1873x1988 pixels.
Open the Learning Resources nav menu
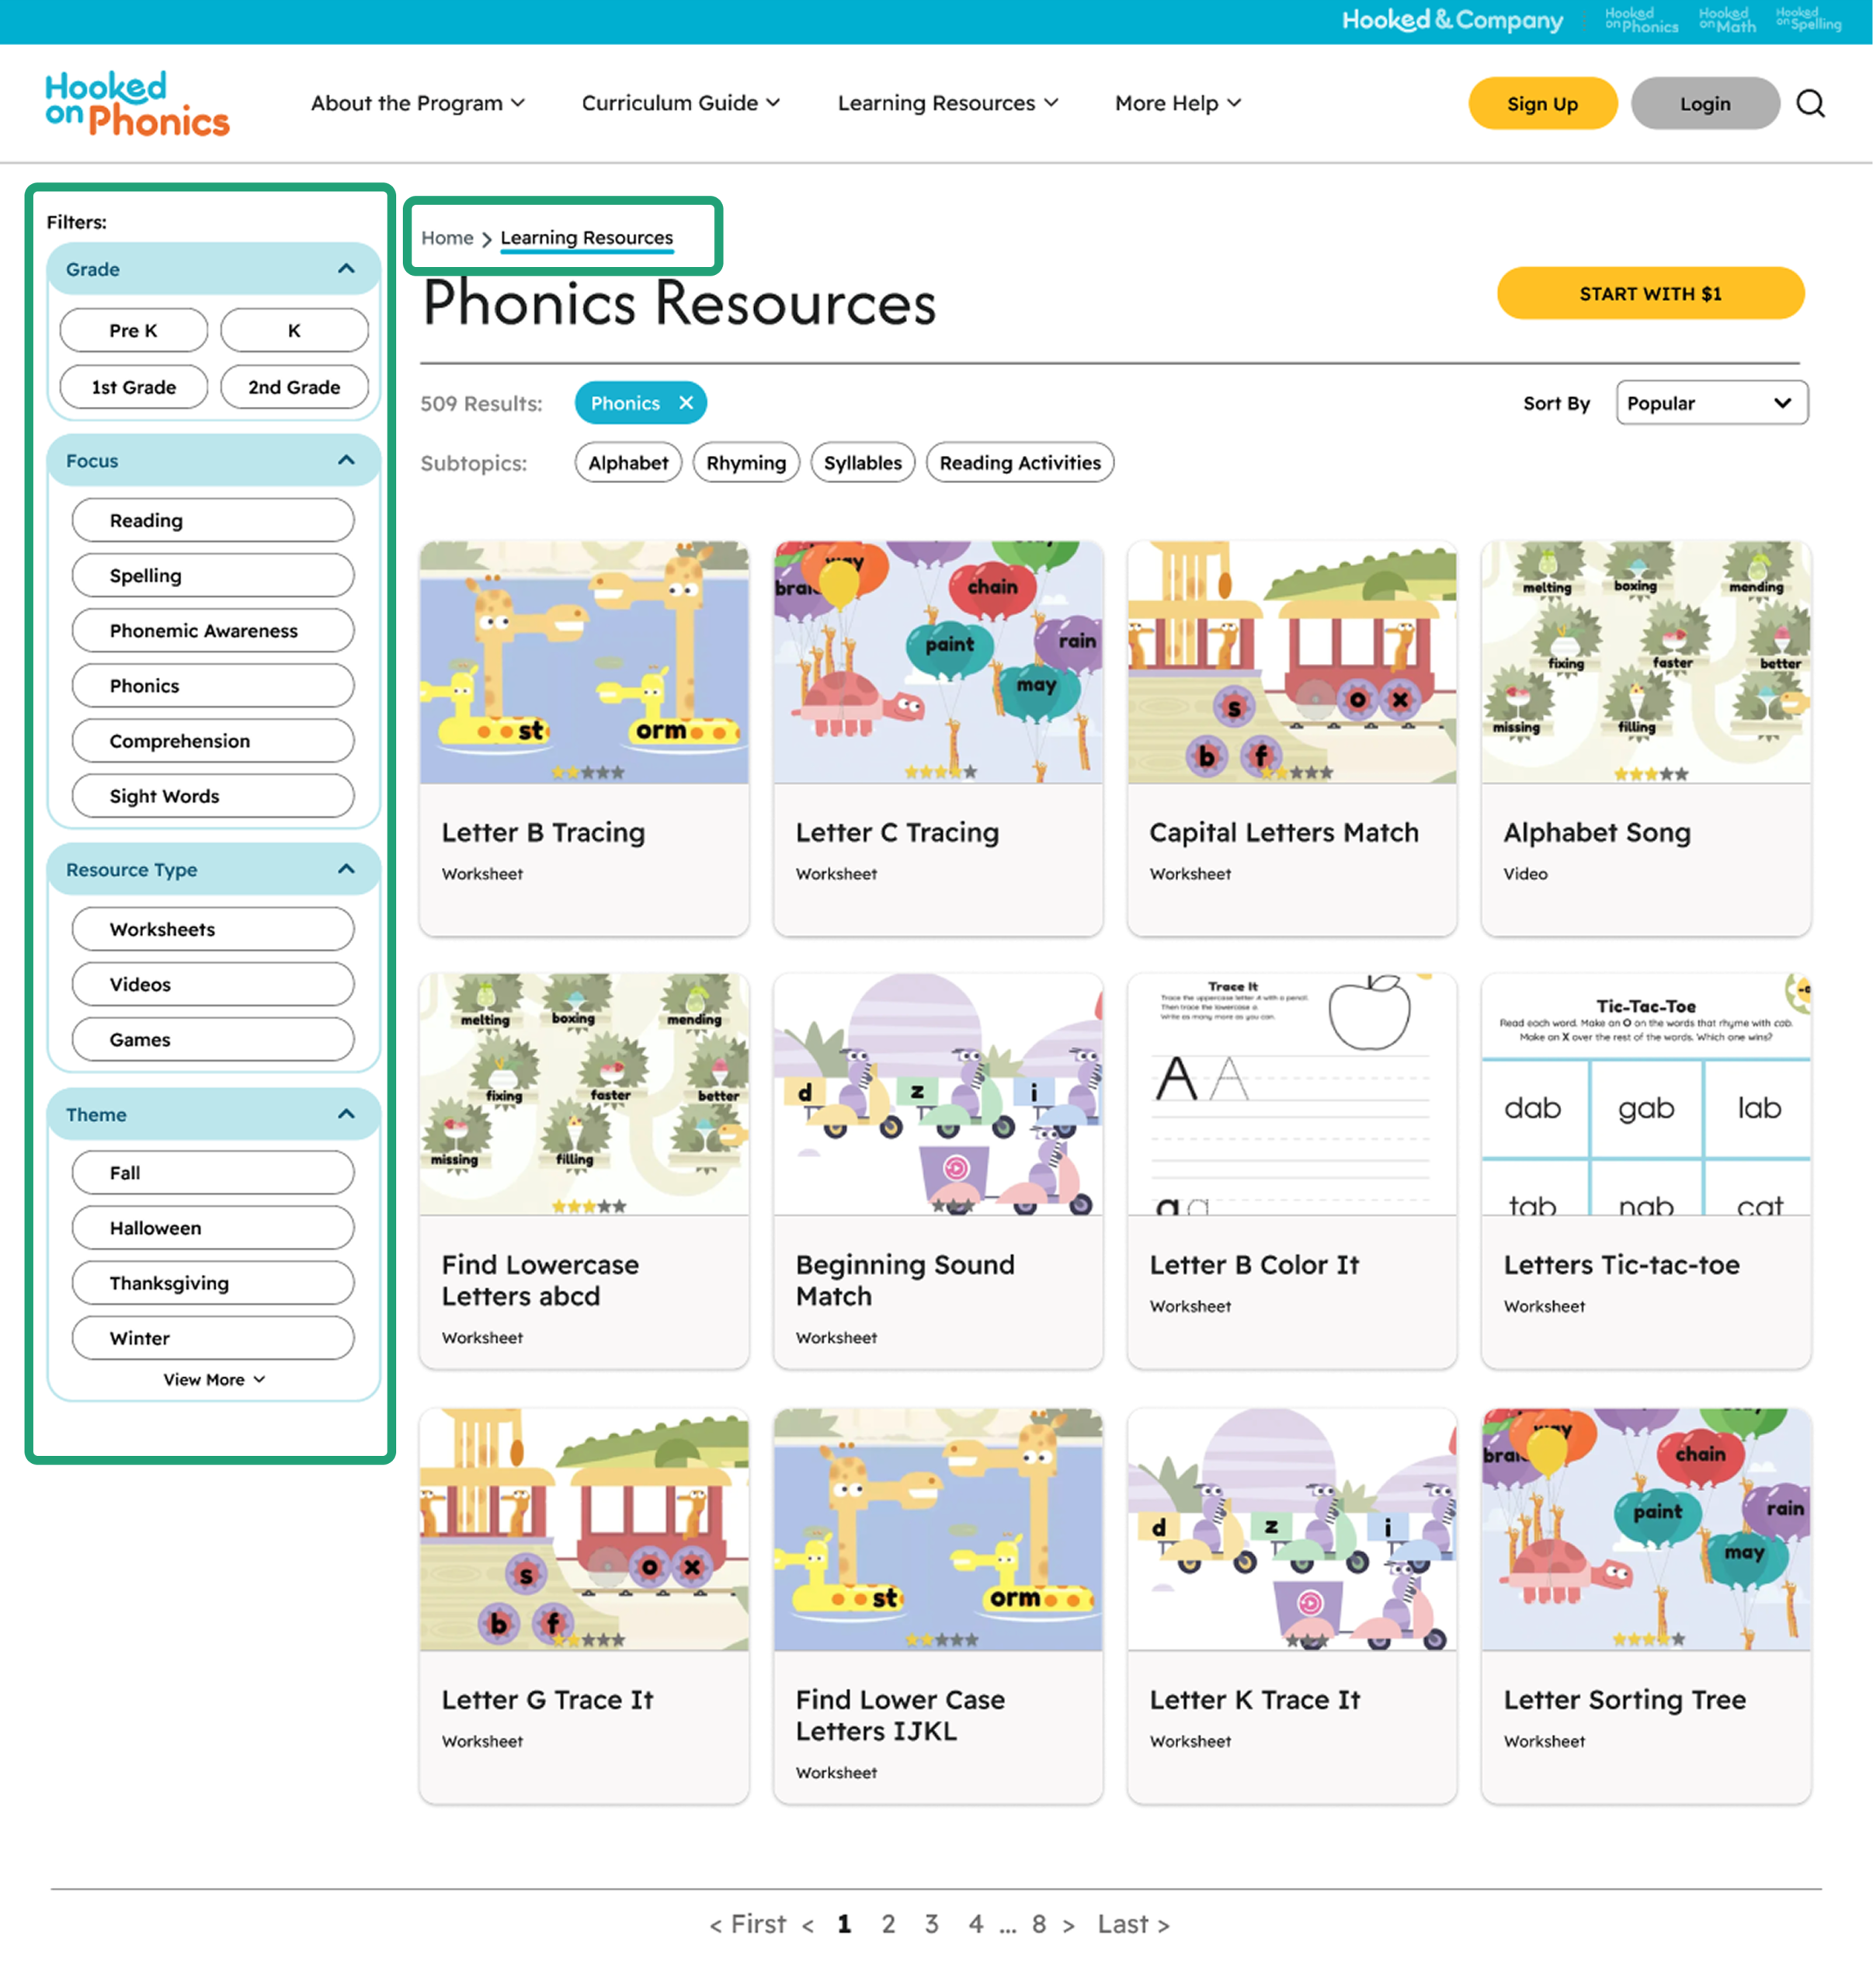(x=947, y=103)
